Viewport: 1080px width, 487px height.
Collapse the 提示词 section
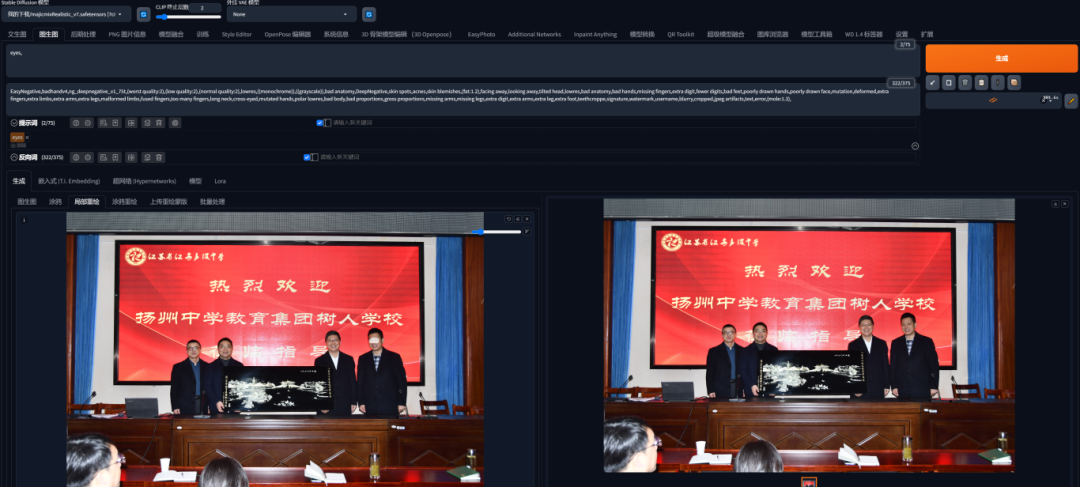(14, 123)
